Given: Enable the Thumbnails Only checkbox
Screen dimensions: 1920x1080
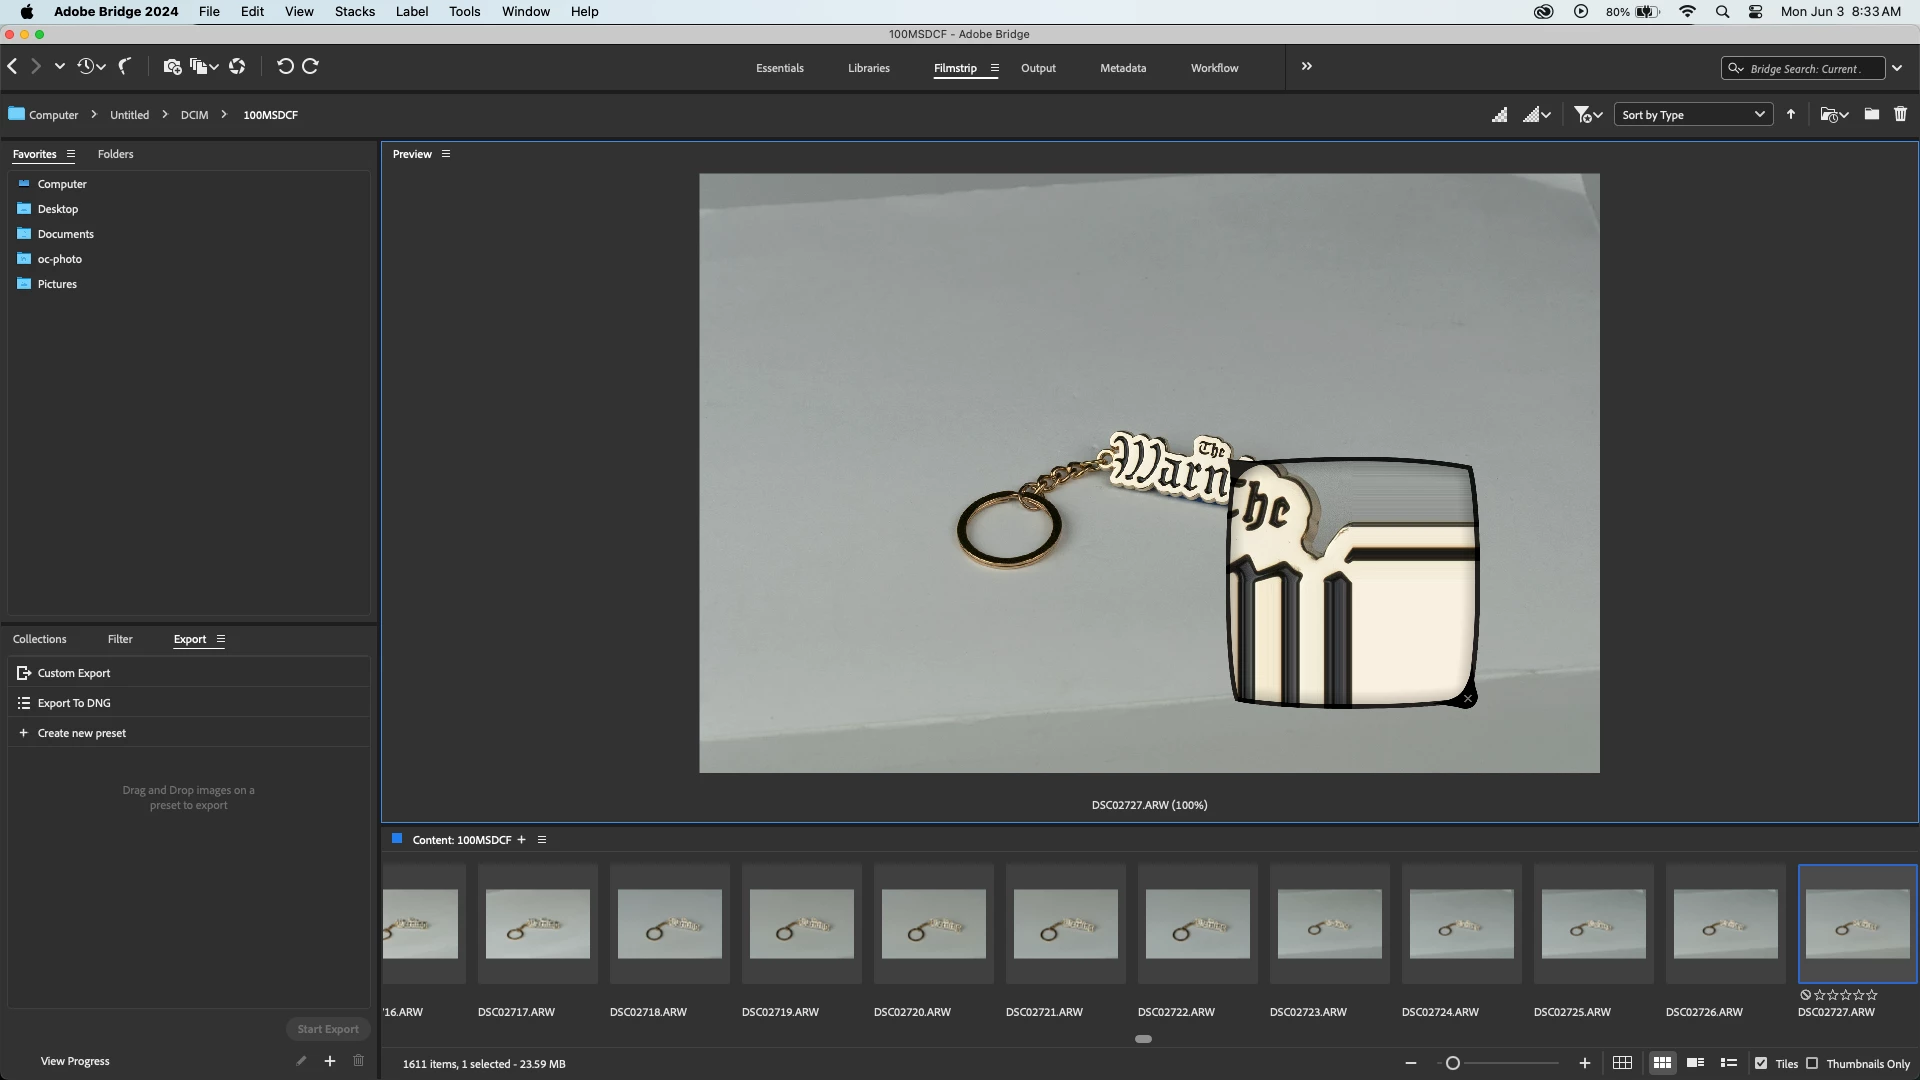Looking at the screenshot, I should [x=1812, y=1063].
